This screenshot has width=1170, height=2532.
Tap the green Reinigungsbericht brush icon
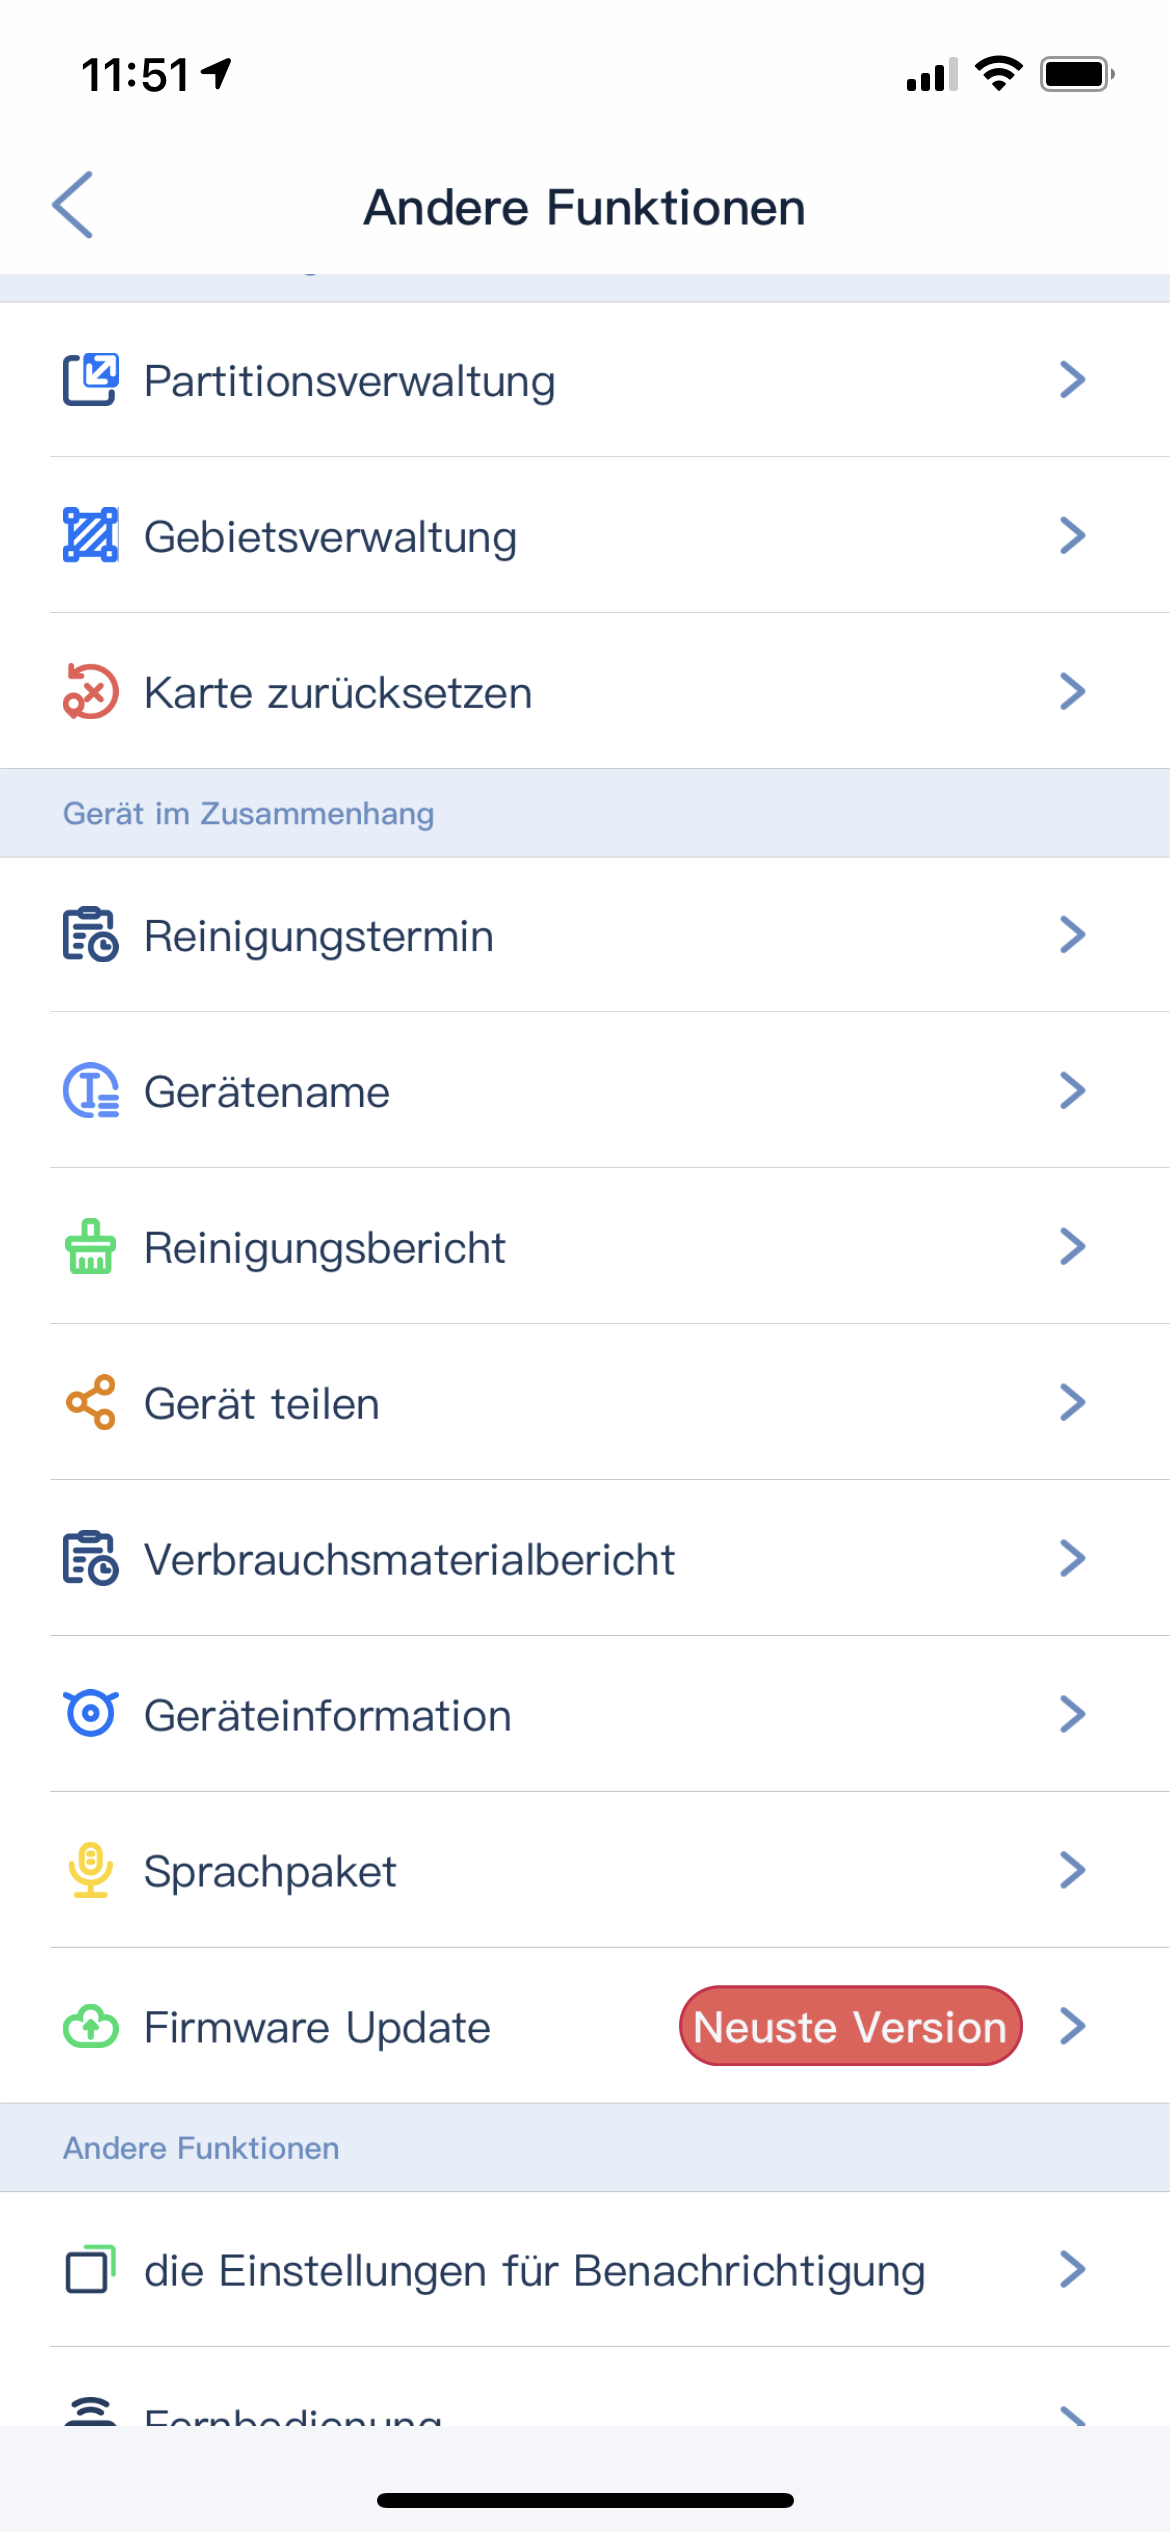(x=90, y=1247)
